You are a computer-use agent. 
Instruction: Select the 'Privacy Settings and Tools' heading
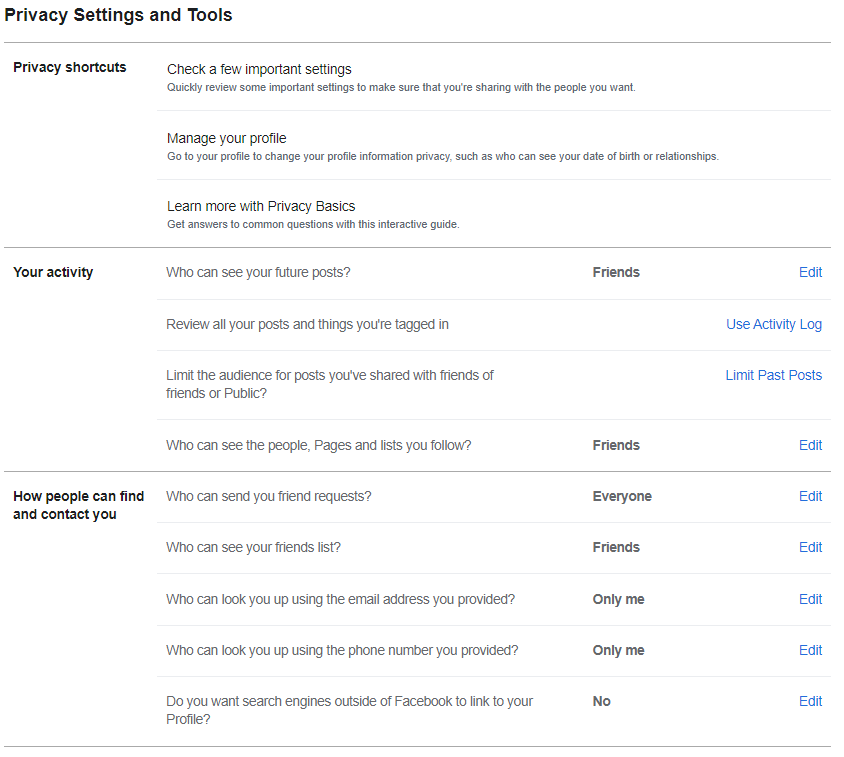coord(118,15)
